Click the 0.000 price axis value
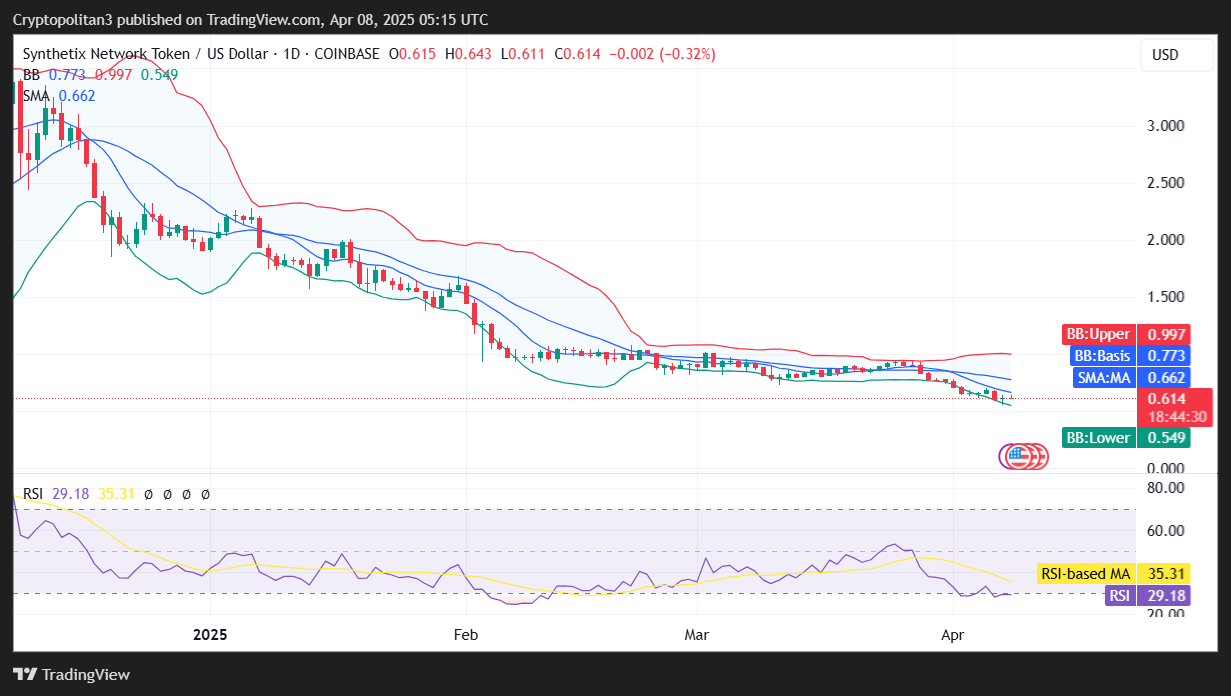The width and height of the screenshot is (1231, 696). pyautogui.click(x=1166, y=468)
